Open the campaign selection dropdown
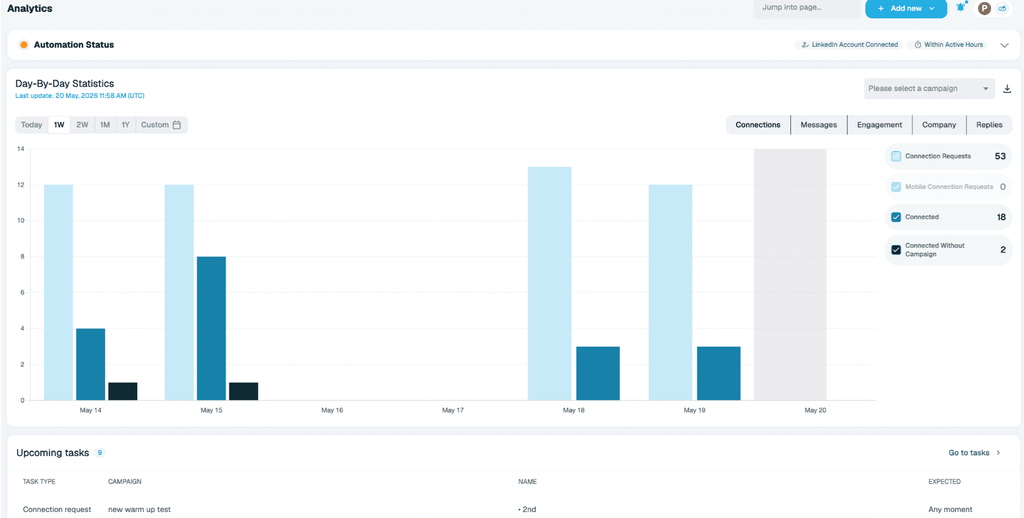This screenshot has width=1024, height=518. (929, 89)
